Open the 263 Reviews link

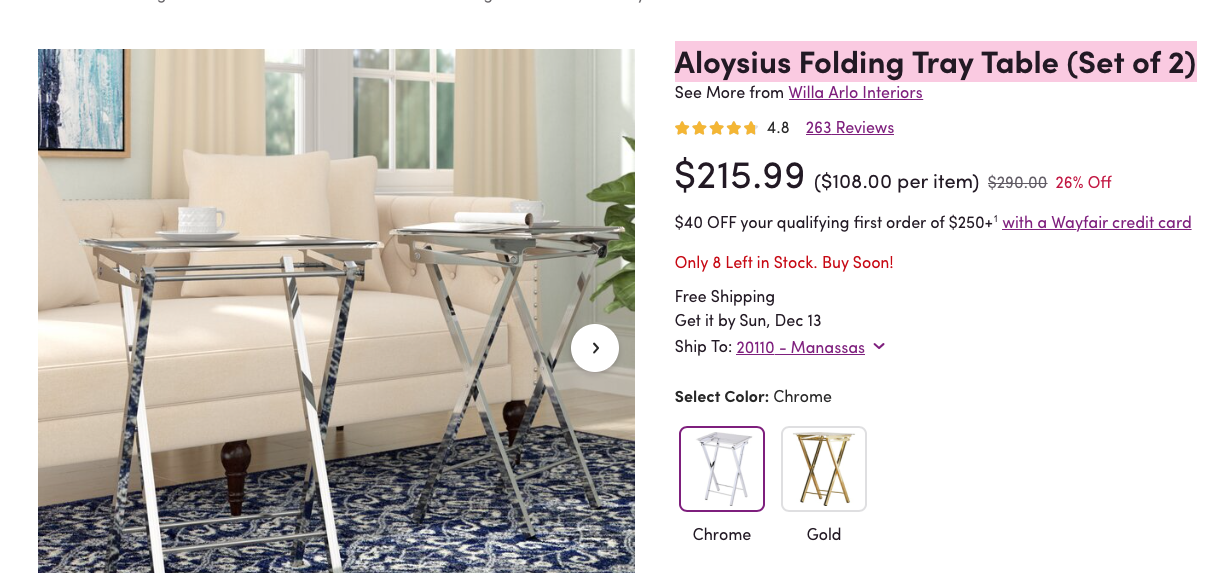(849, 128)
